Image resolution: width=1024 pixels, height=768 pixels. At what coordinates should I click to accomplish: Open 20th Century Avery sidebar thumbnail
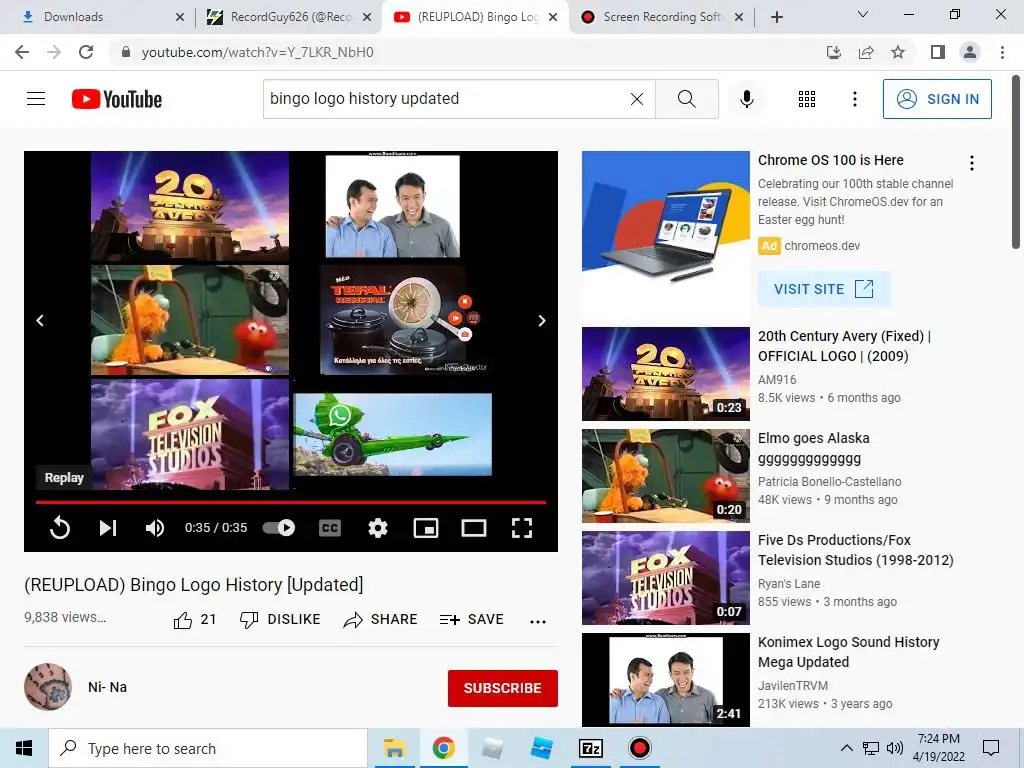click(665, 374)
